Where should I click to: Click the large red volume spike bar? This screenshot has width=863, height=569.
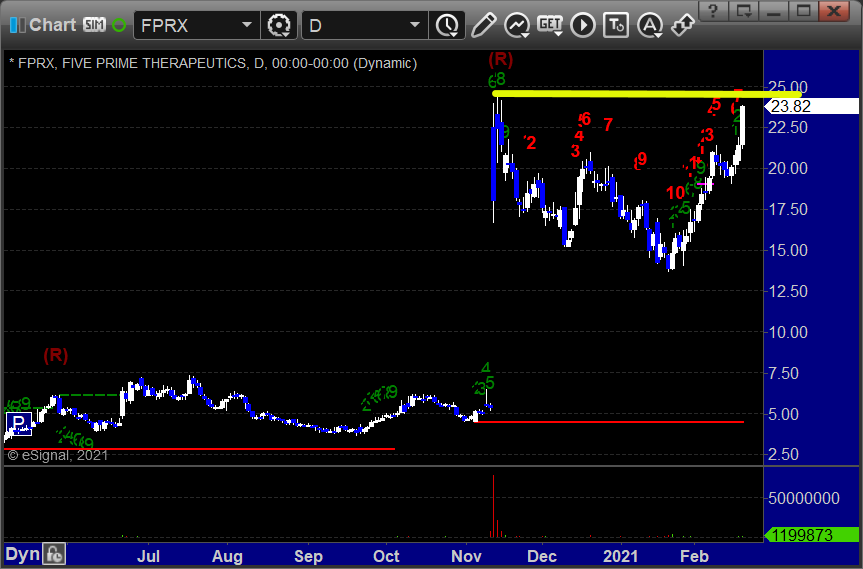494,506
